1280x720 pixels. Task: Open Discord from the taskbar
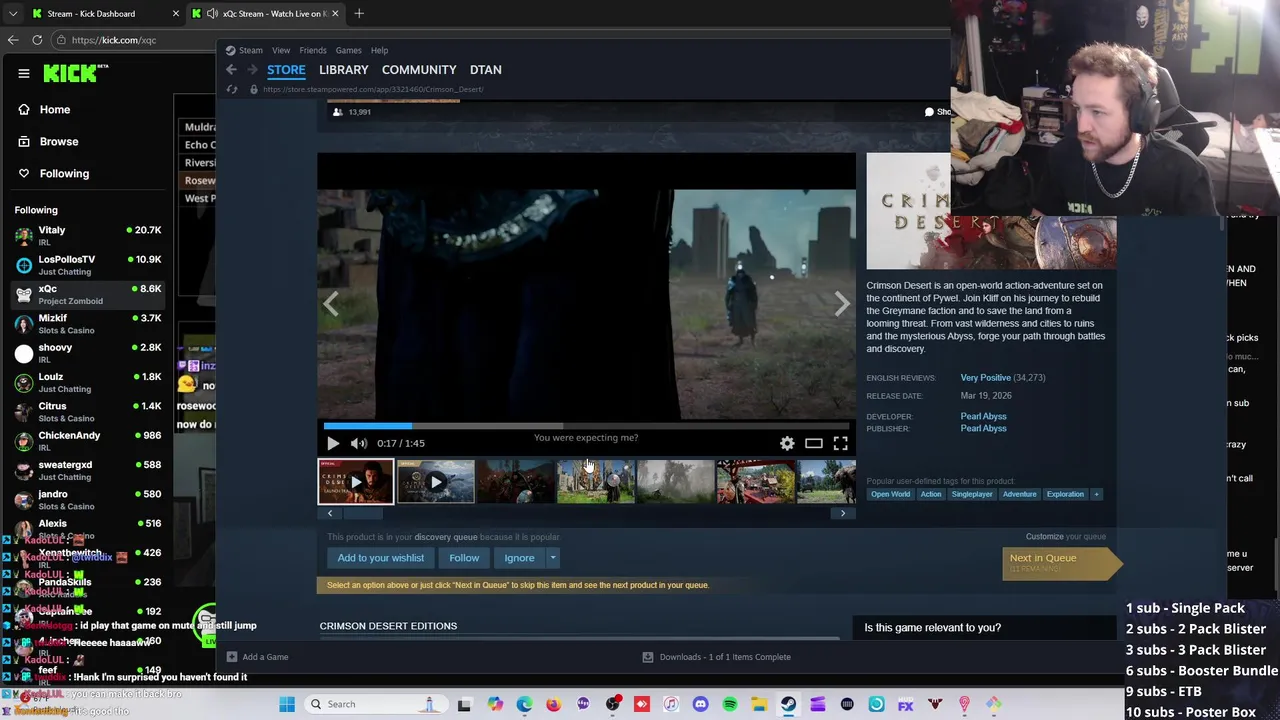click(700, 704)
